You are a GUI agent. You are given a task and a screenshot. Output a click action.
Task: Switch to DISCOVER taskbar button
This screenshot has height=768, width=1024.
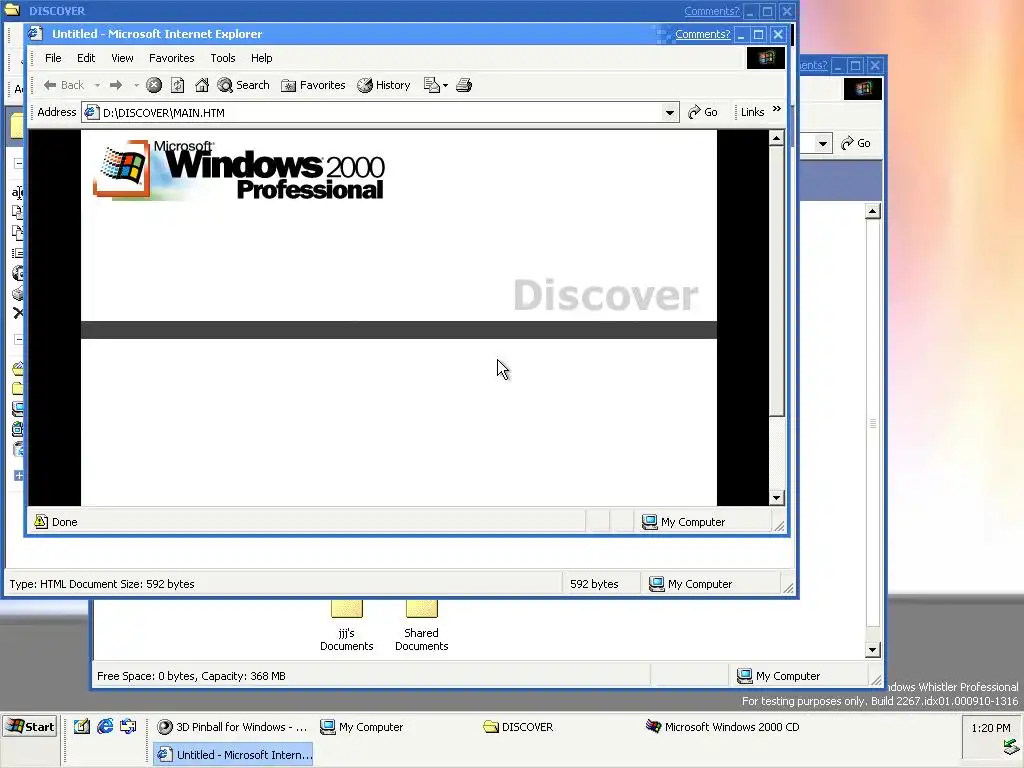560,727
